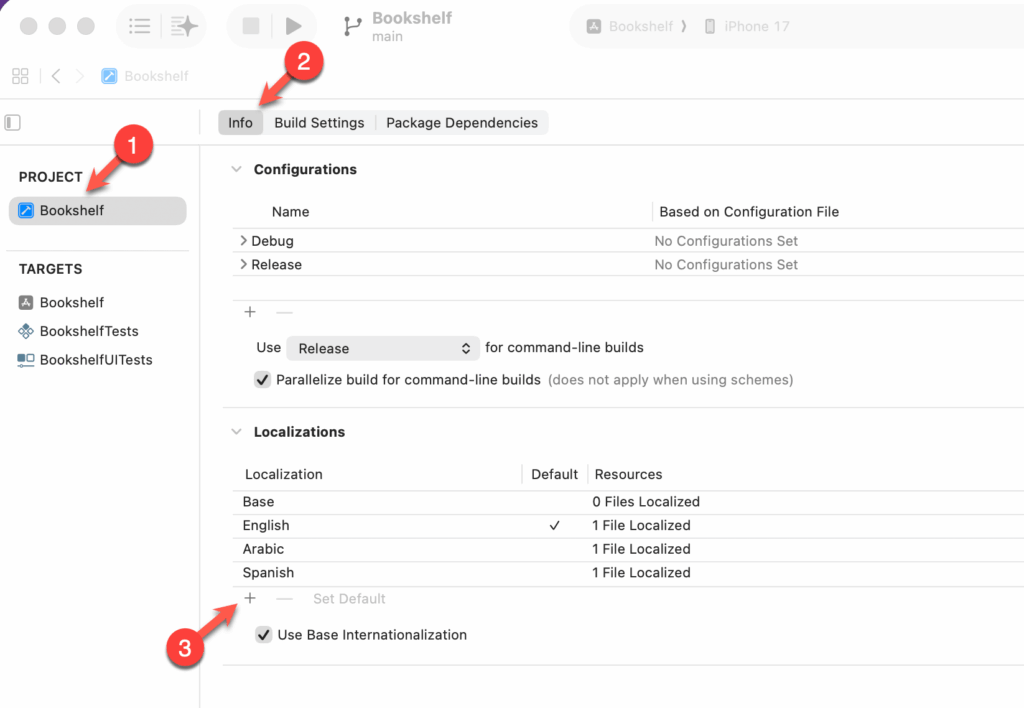Expand the Debug configuration row

click(243, 240)
